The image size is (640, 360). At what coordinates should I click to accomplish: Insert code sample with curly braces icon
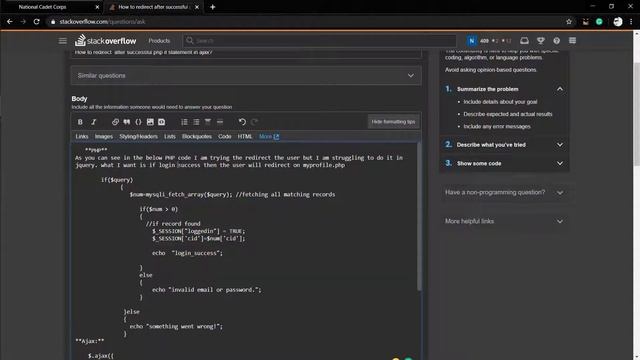pyautogui.click(x=138, y=122)
